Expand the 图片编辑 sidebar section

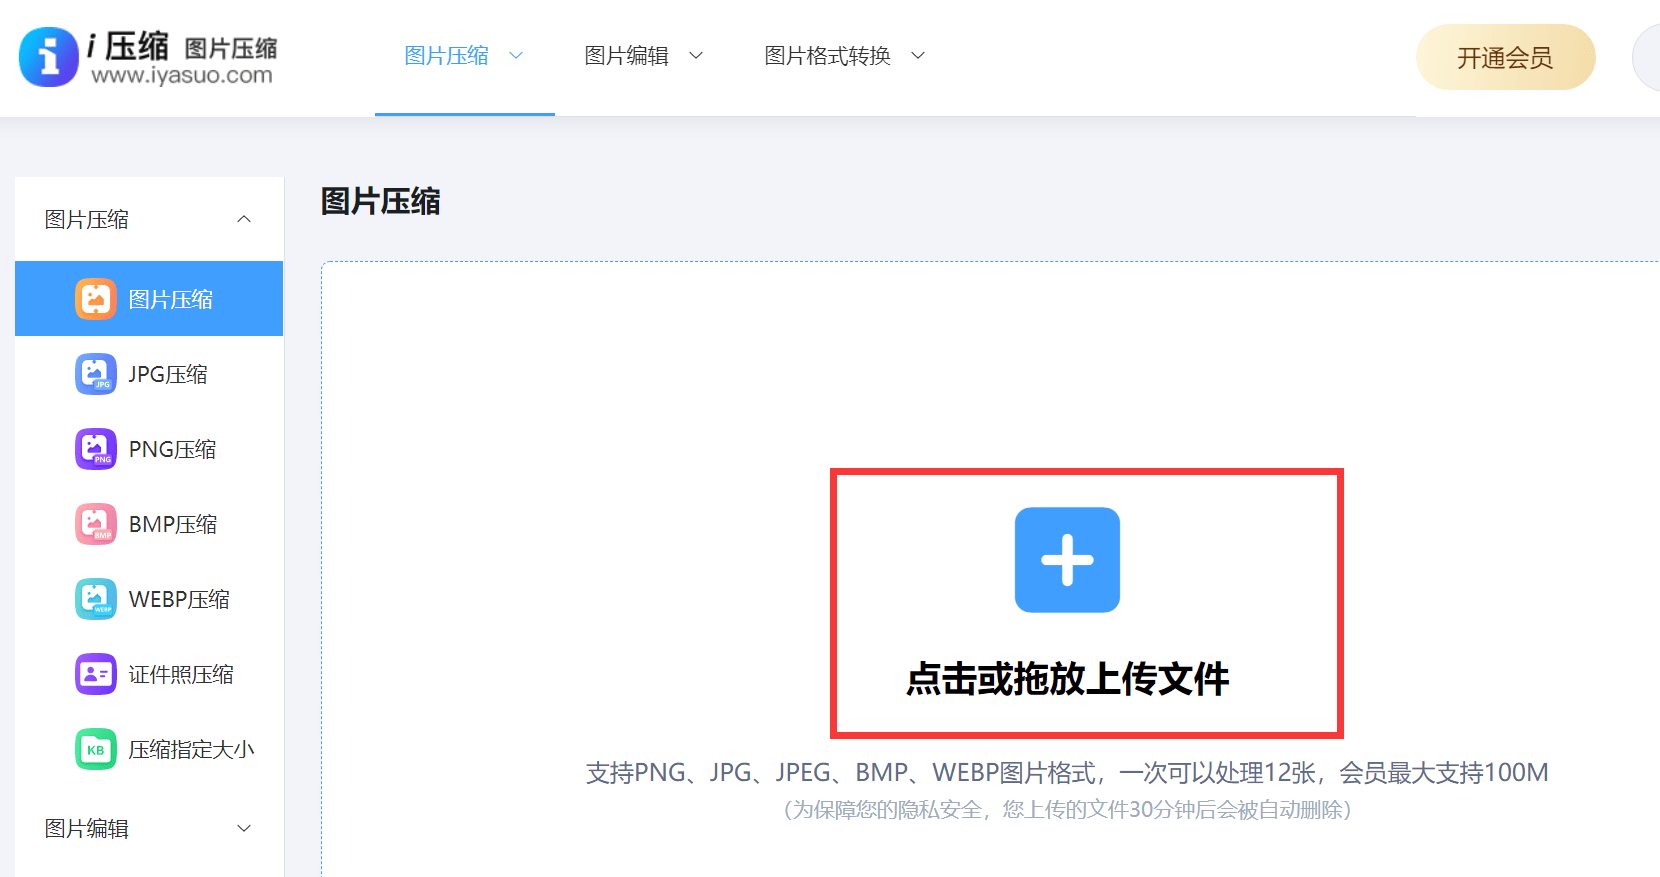click(x=244, y=828)
